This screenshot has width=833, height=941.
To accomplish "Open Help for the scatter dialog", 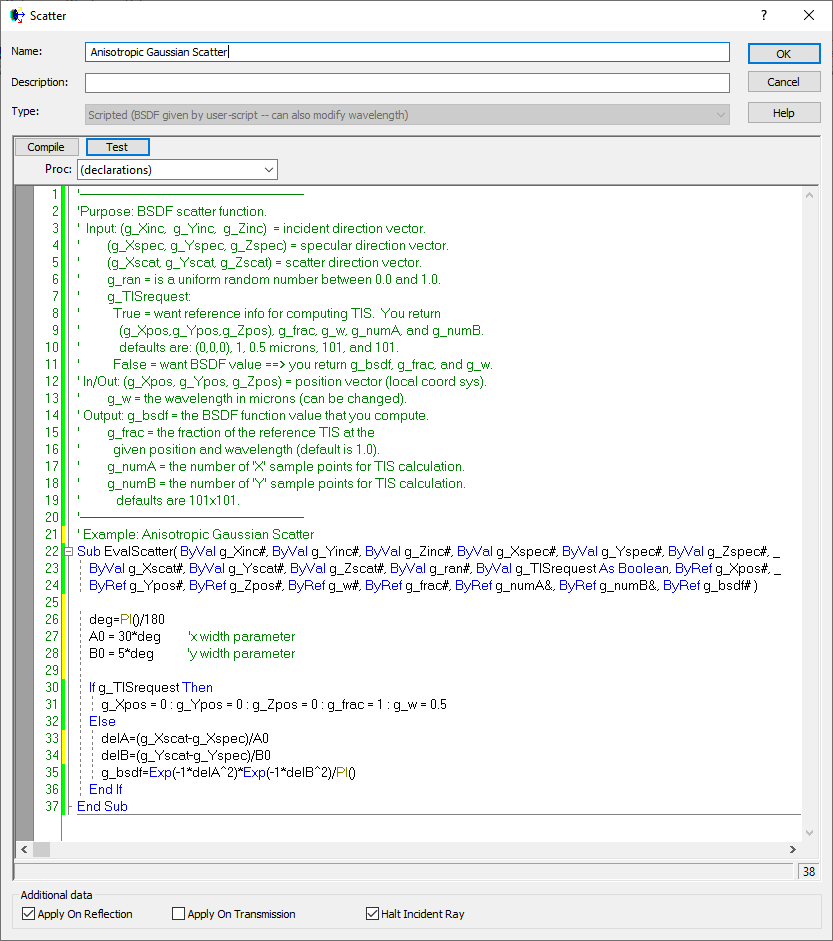I will (784, 114).
